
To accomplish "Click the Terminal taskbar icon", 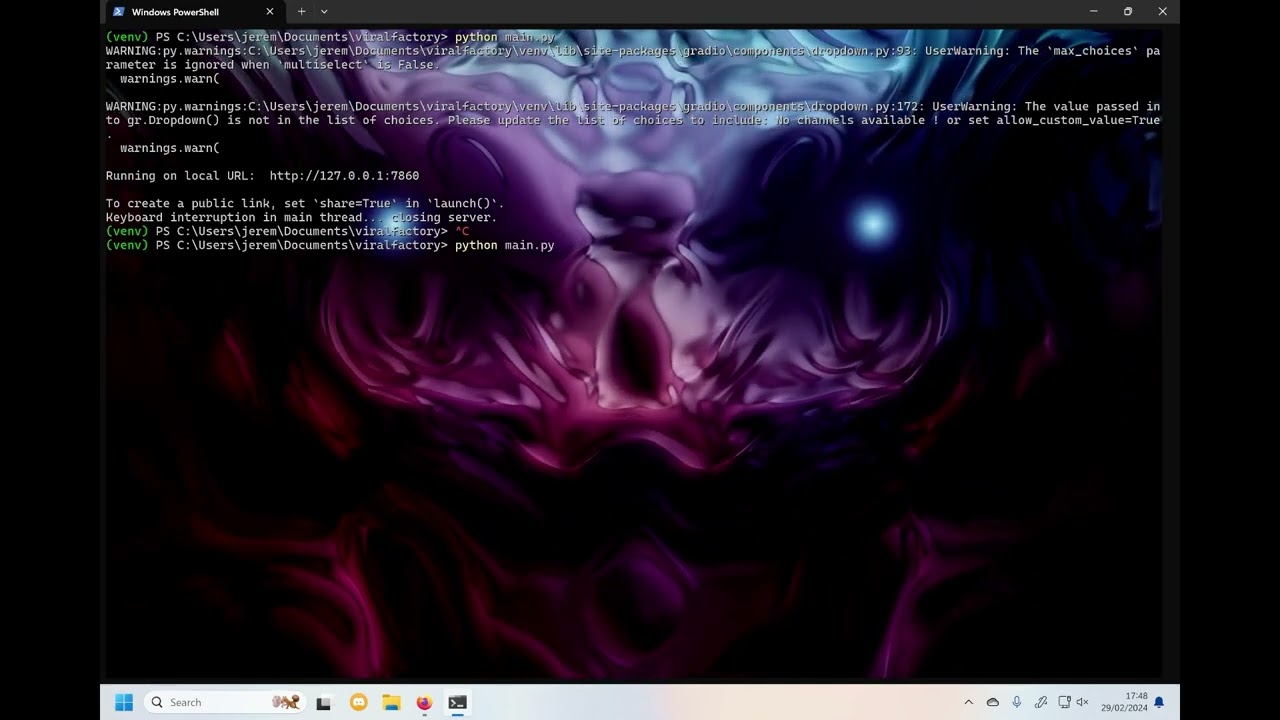I will 457,702.
